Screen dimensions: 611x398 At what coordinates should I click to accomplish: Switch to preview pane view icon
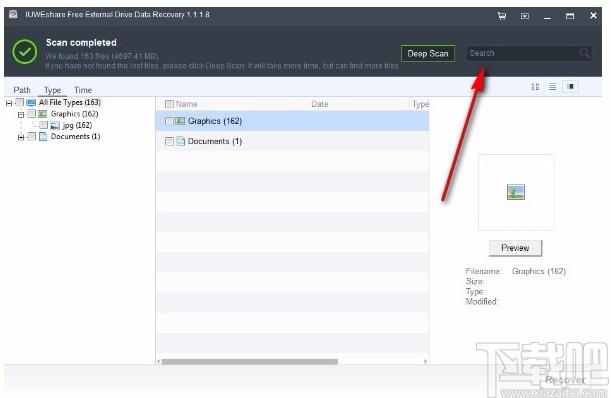(x=571, y=87)
